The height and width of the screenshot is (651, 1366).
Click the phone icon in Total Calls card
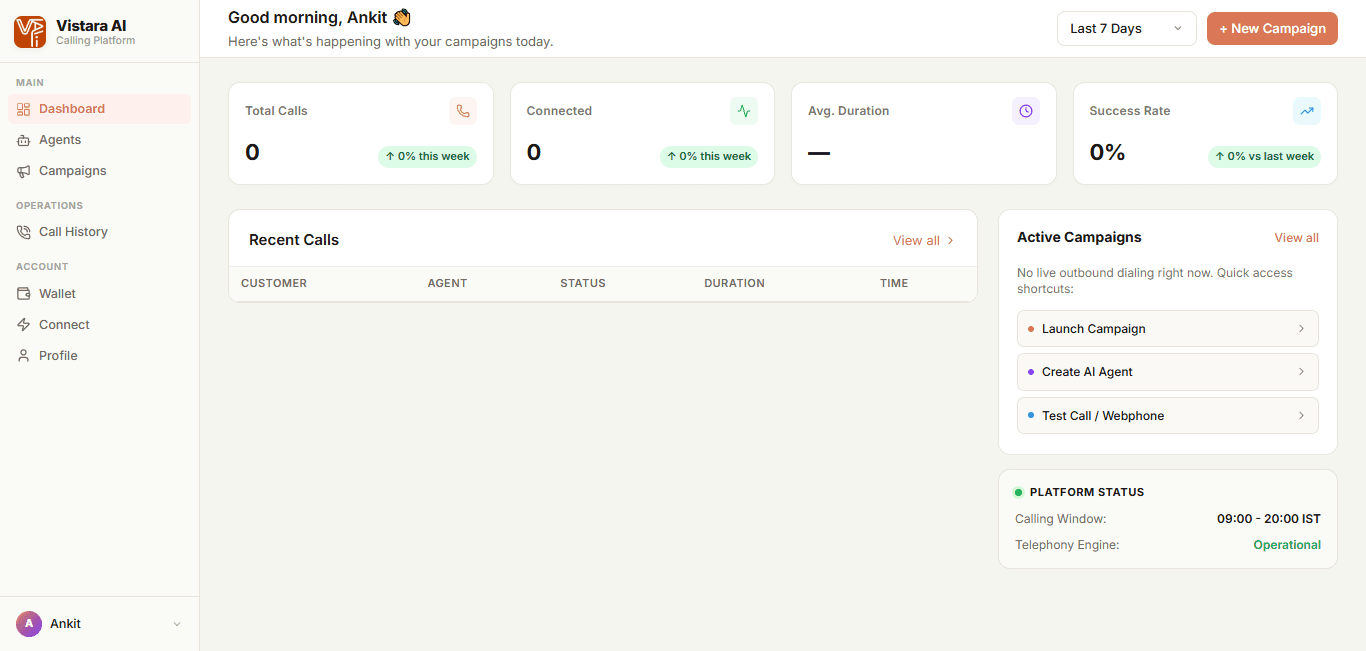point(463,111)
